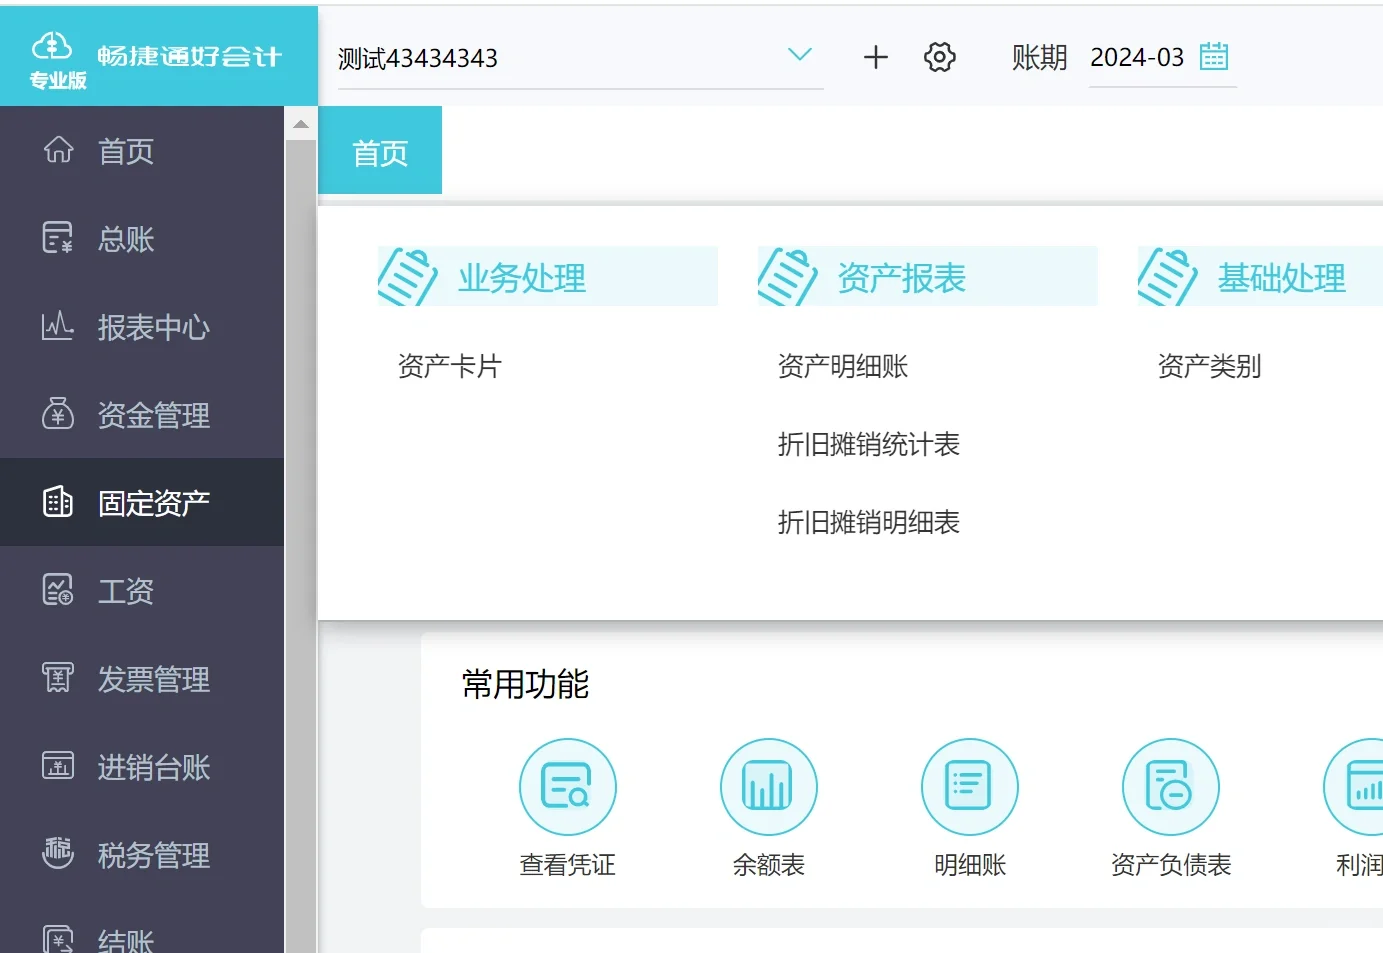Click the 首页 house icon in sidebar
This screenshot has height=953, width=1383.
pos(58,150)
